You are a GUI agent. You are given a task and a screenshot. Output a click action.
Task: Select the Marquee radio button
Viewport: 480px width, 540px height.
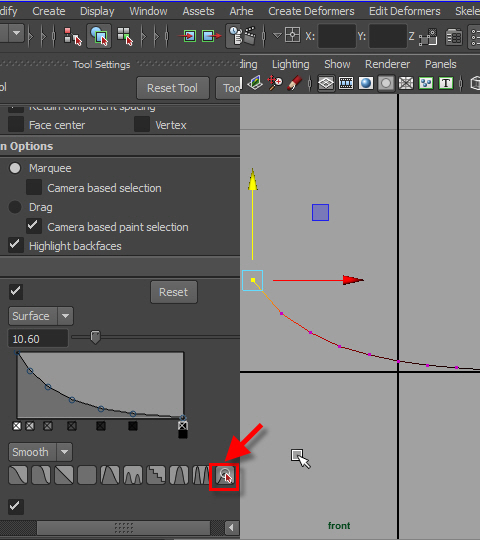point(15,168)
